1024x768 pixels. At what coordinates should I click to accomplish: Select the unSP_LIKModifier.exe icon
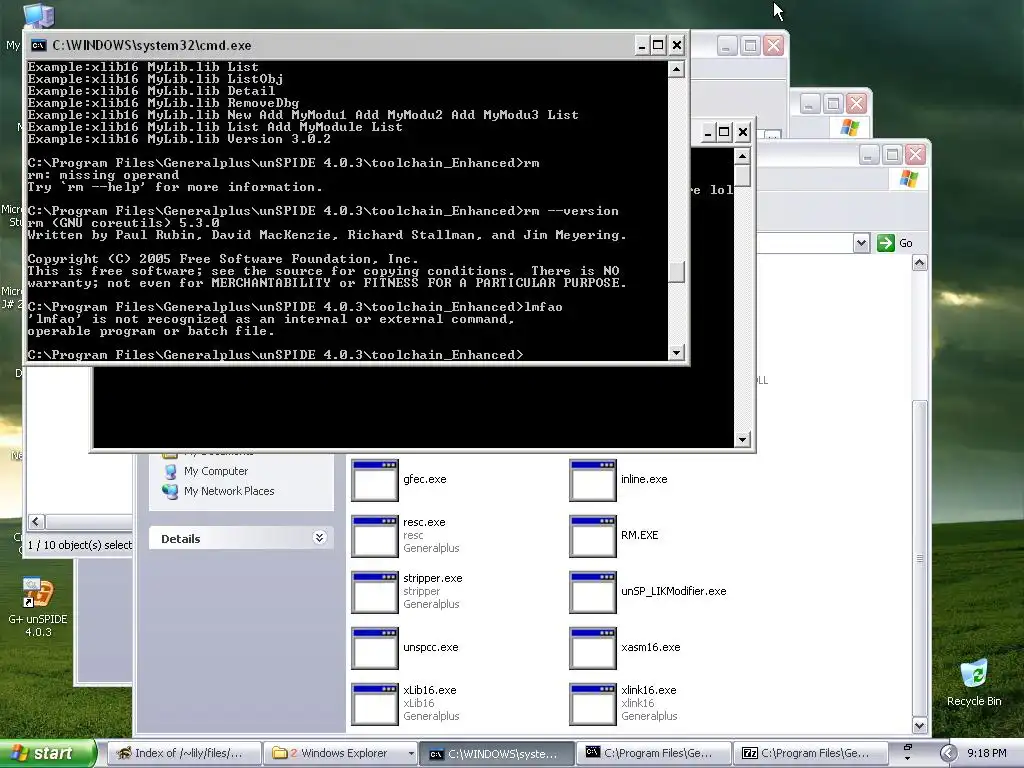(x=592, y=592)
